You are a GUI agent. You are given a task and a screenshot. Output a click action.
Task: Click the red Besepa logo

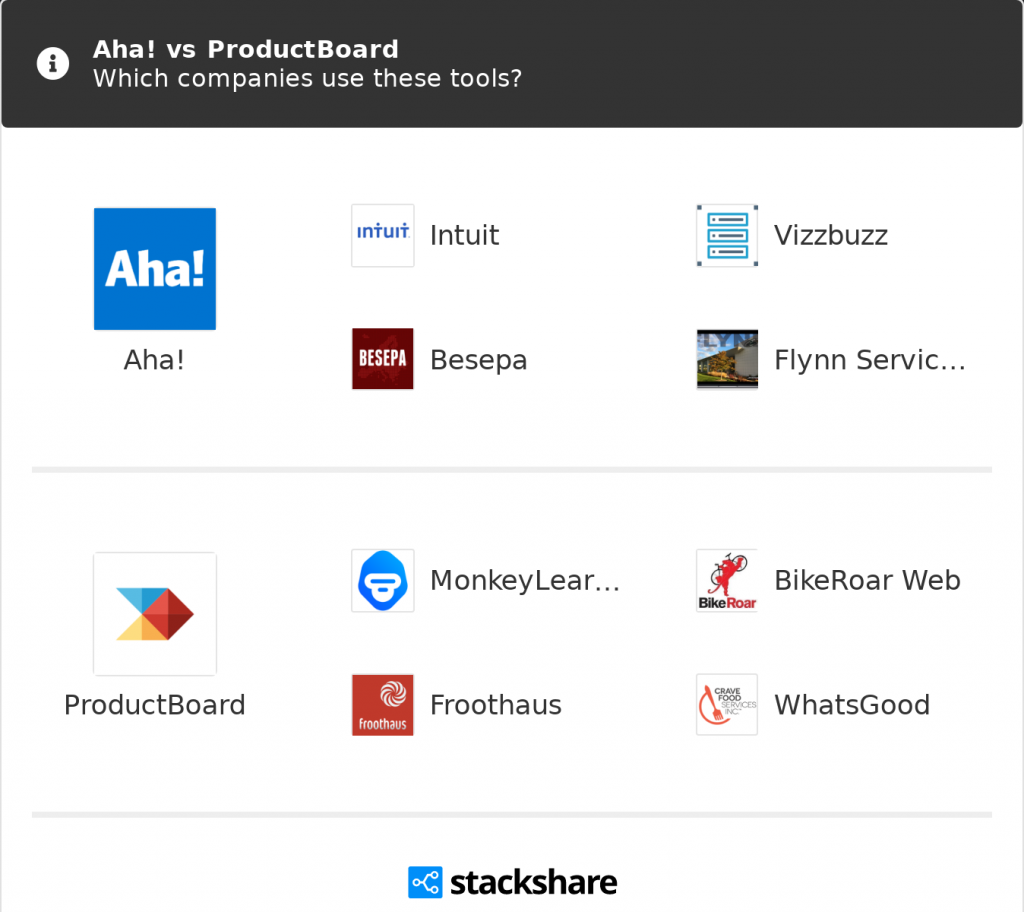coord(383,359)
